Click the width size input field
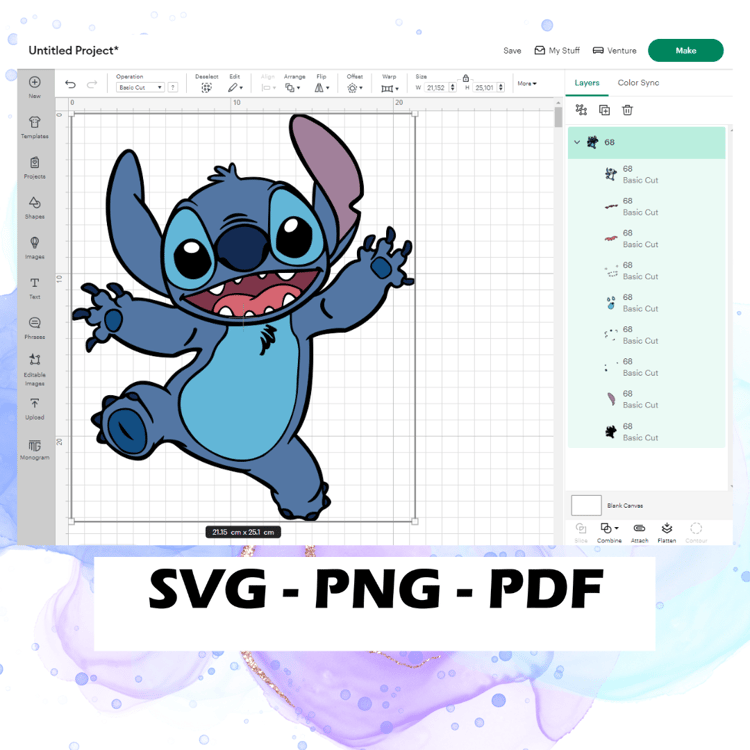Image resolution: width=750 pixels, height=750 pixels. pyautogui.click(x=436, y=88)
